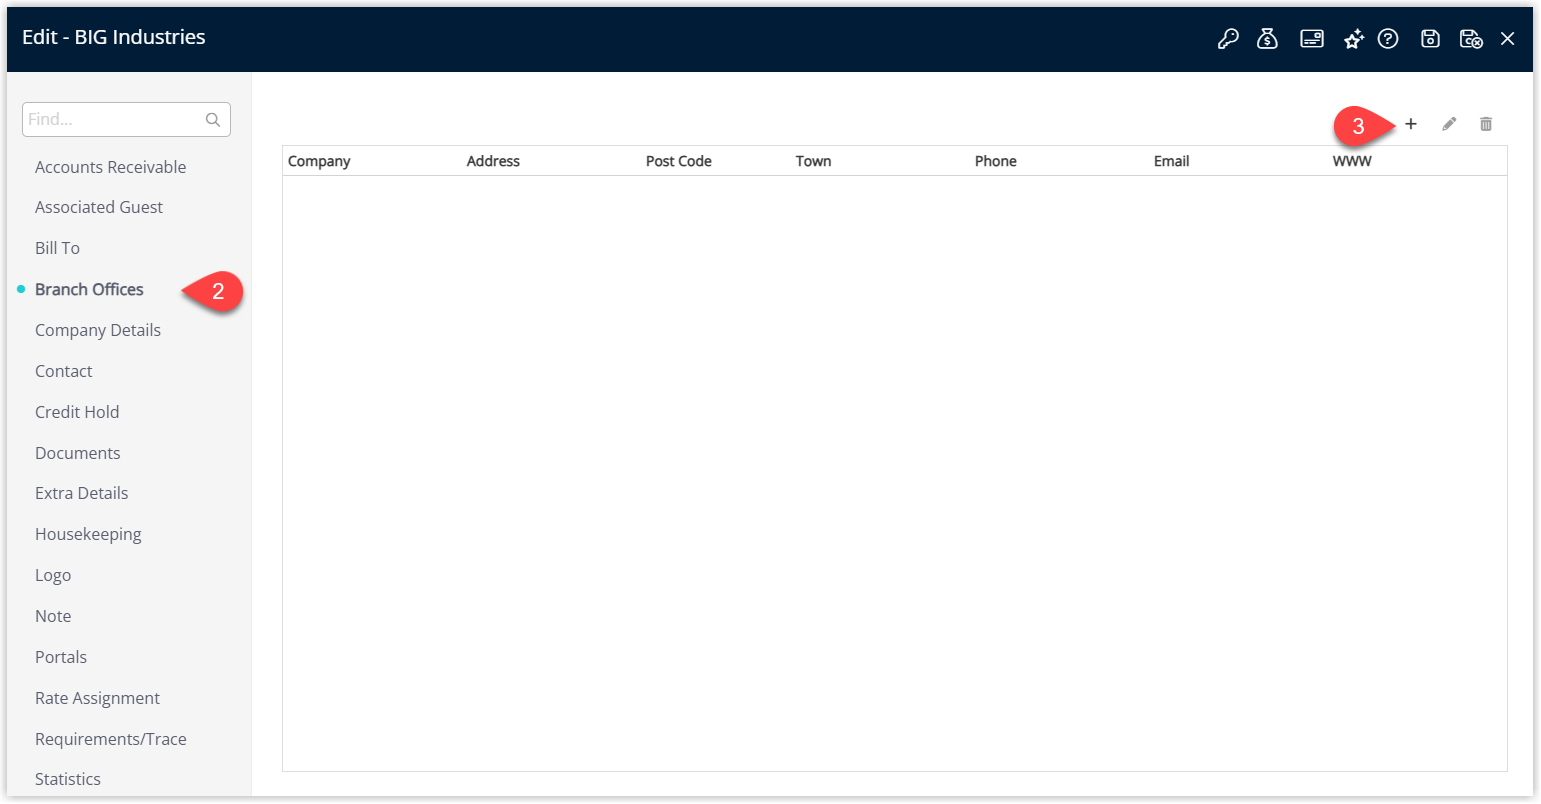Click the Email column header
The width and height of the screenshot is (1541, 804).
coord(1172,161)
